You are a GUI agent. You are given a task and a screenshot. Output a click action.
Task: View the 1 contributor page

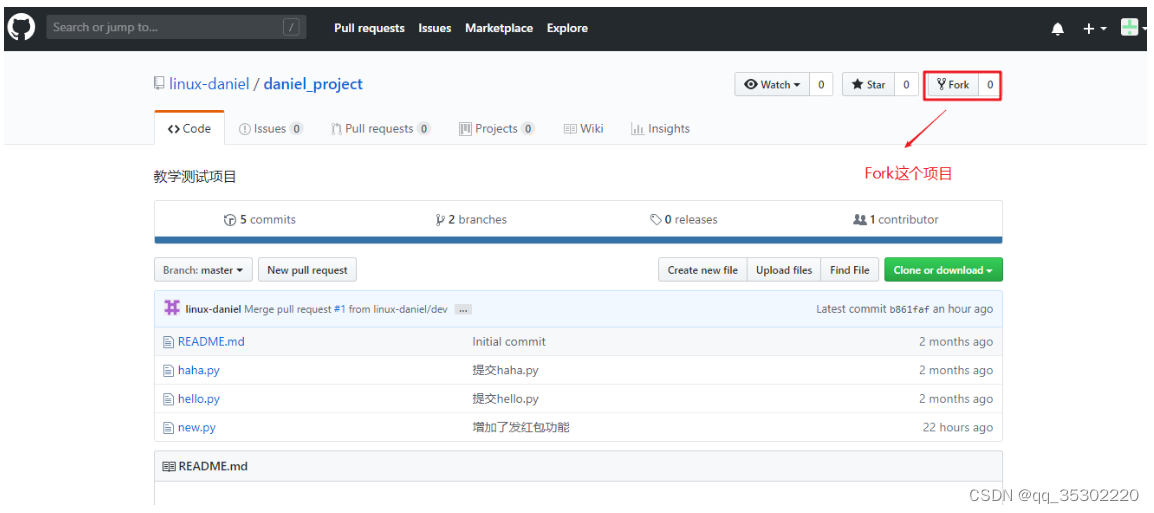pos(896,219)
